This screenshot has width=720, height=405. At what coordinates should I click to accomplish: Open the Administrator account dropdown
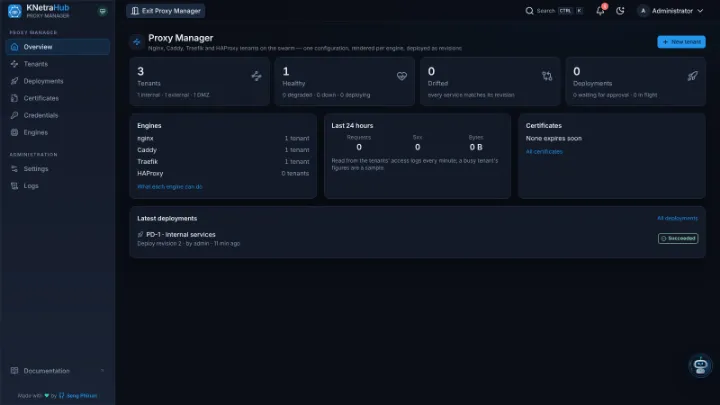coord(670,11)
